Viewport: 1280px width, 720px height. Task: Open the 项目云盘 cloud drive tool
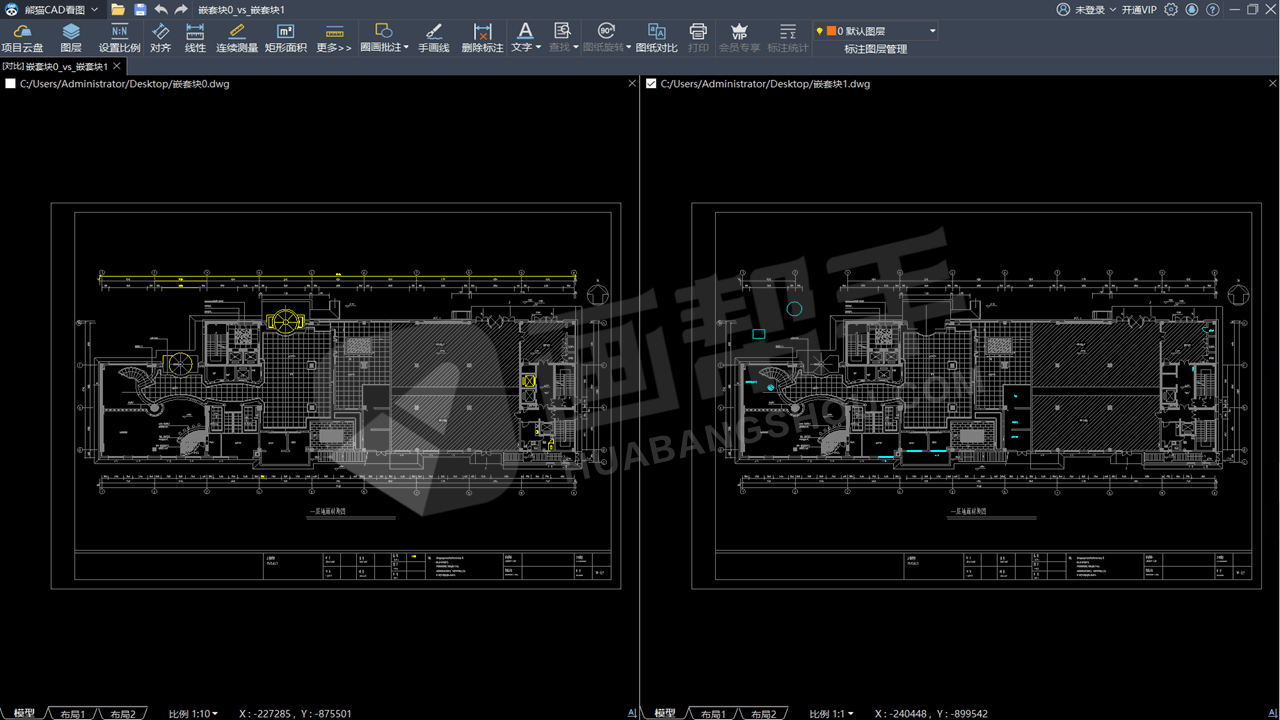[22, 38]
